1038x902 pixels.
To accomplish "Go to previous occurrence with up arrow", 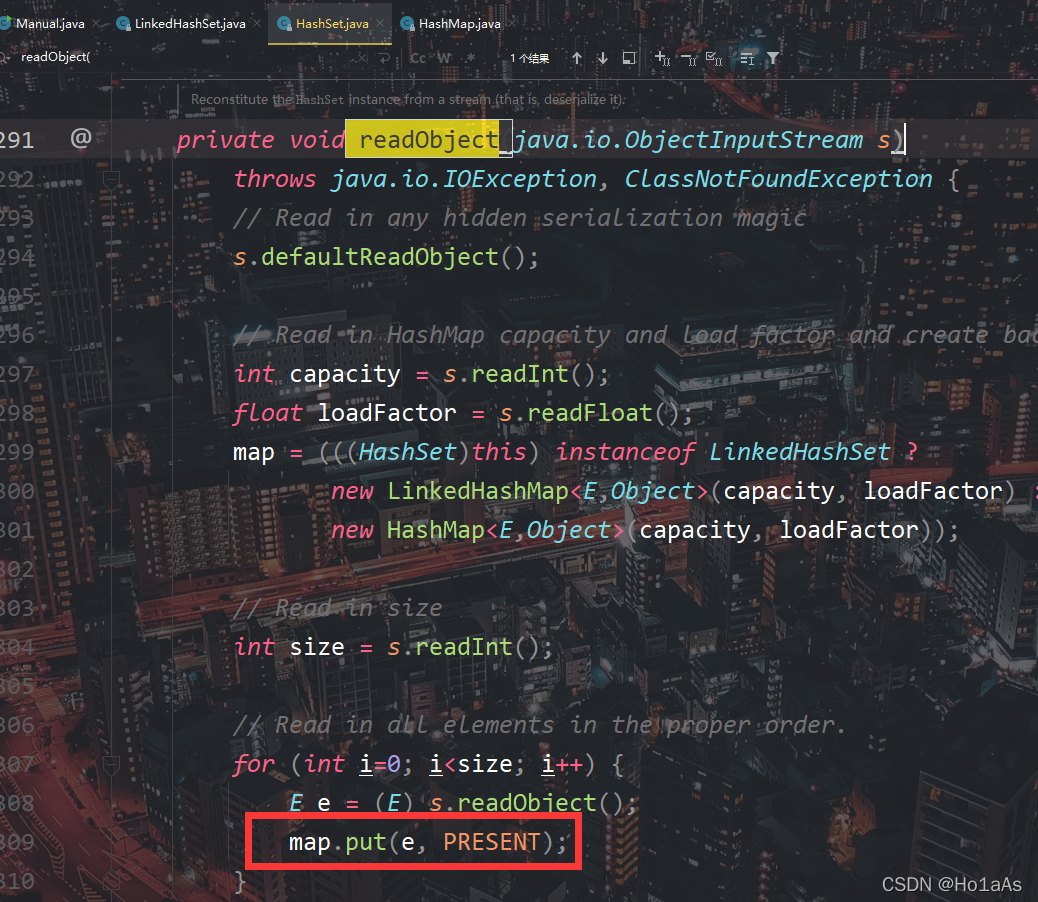I will pyautogui.click(x=577, y=58).
